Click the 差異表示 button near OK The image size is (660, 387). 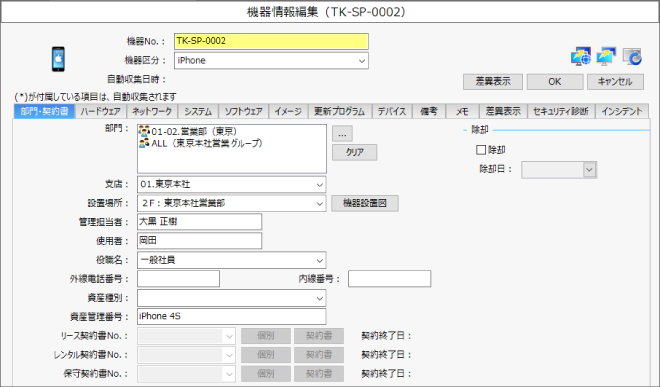[493, 82]
